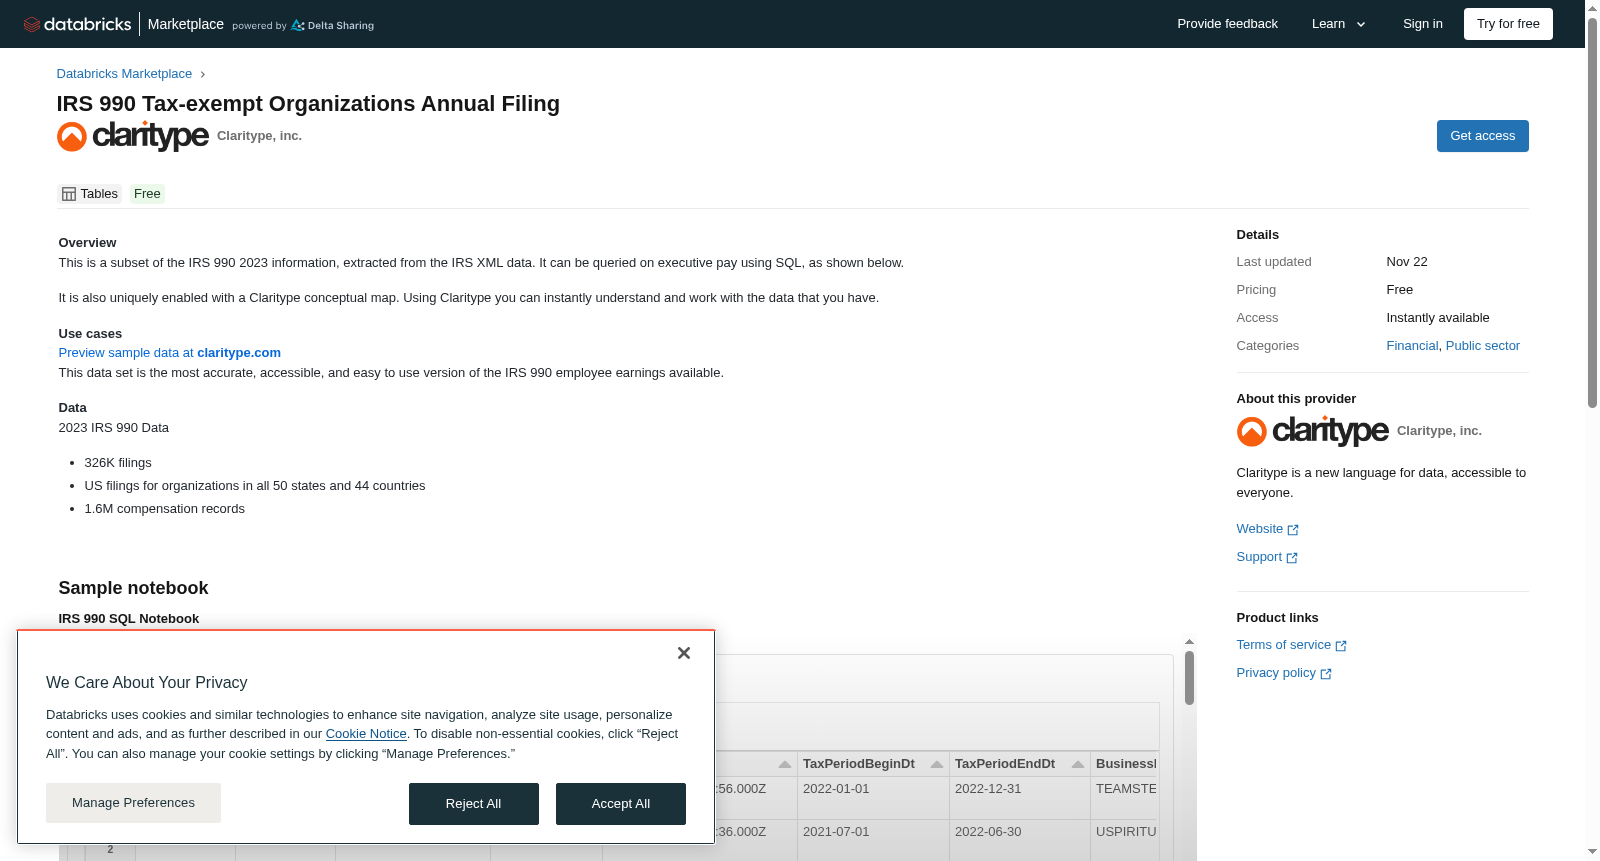Close the privacy cookie dialog
The image size is (1600, 861).
click(684, 653)
